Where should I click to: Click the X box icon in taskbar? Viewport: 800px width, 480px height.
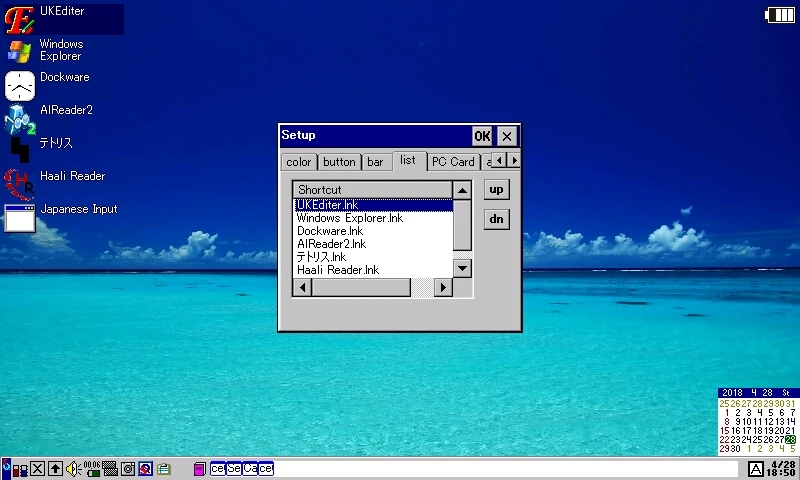tap(37, 468)
